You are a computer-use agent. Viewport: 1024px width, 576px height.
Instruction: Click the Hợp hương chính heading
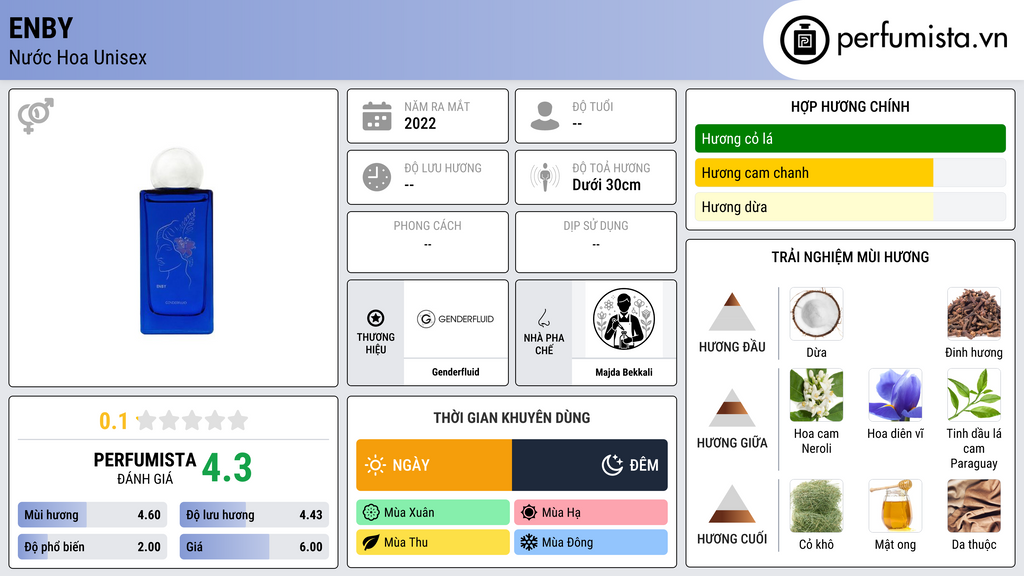pos(850,106)
